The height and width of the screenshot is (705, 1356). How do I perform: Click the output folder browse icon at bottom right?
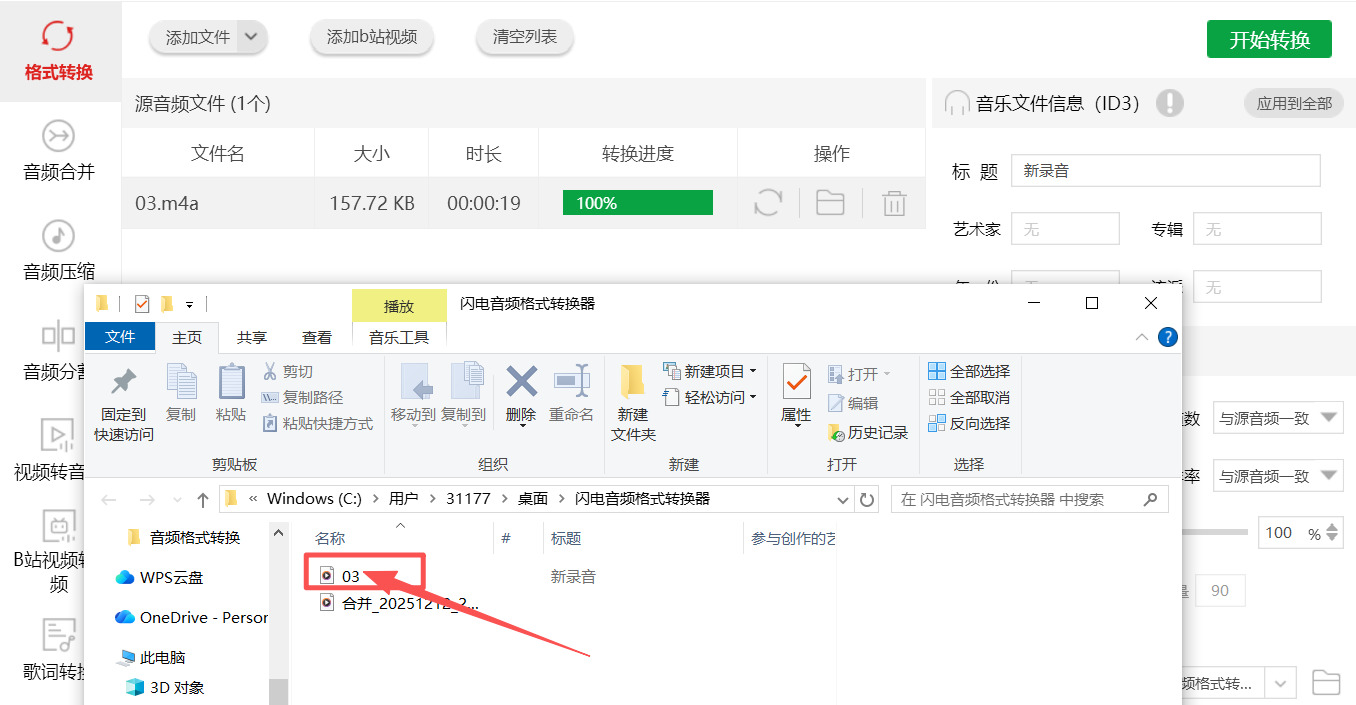click(x=1326, y=683)
